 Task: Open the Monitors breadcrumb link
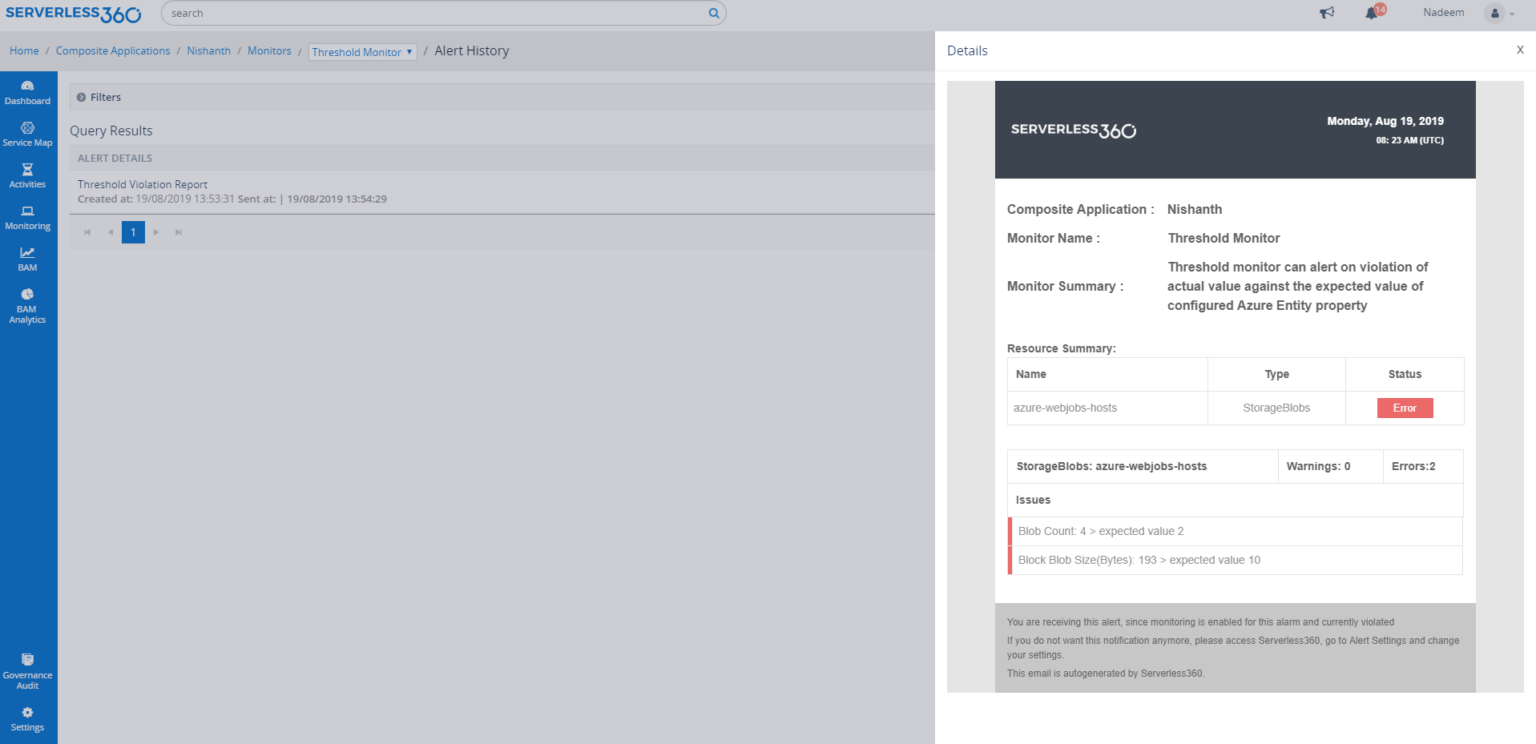pos(269,50)
